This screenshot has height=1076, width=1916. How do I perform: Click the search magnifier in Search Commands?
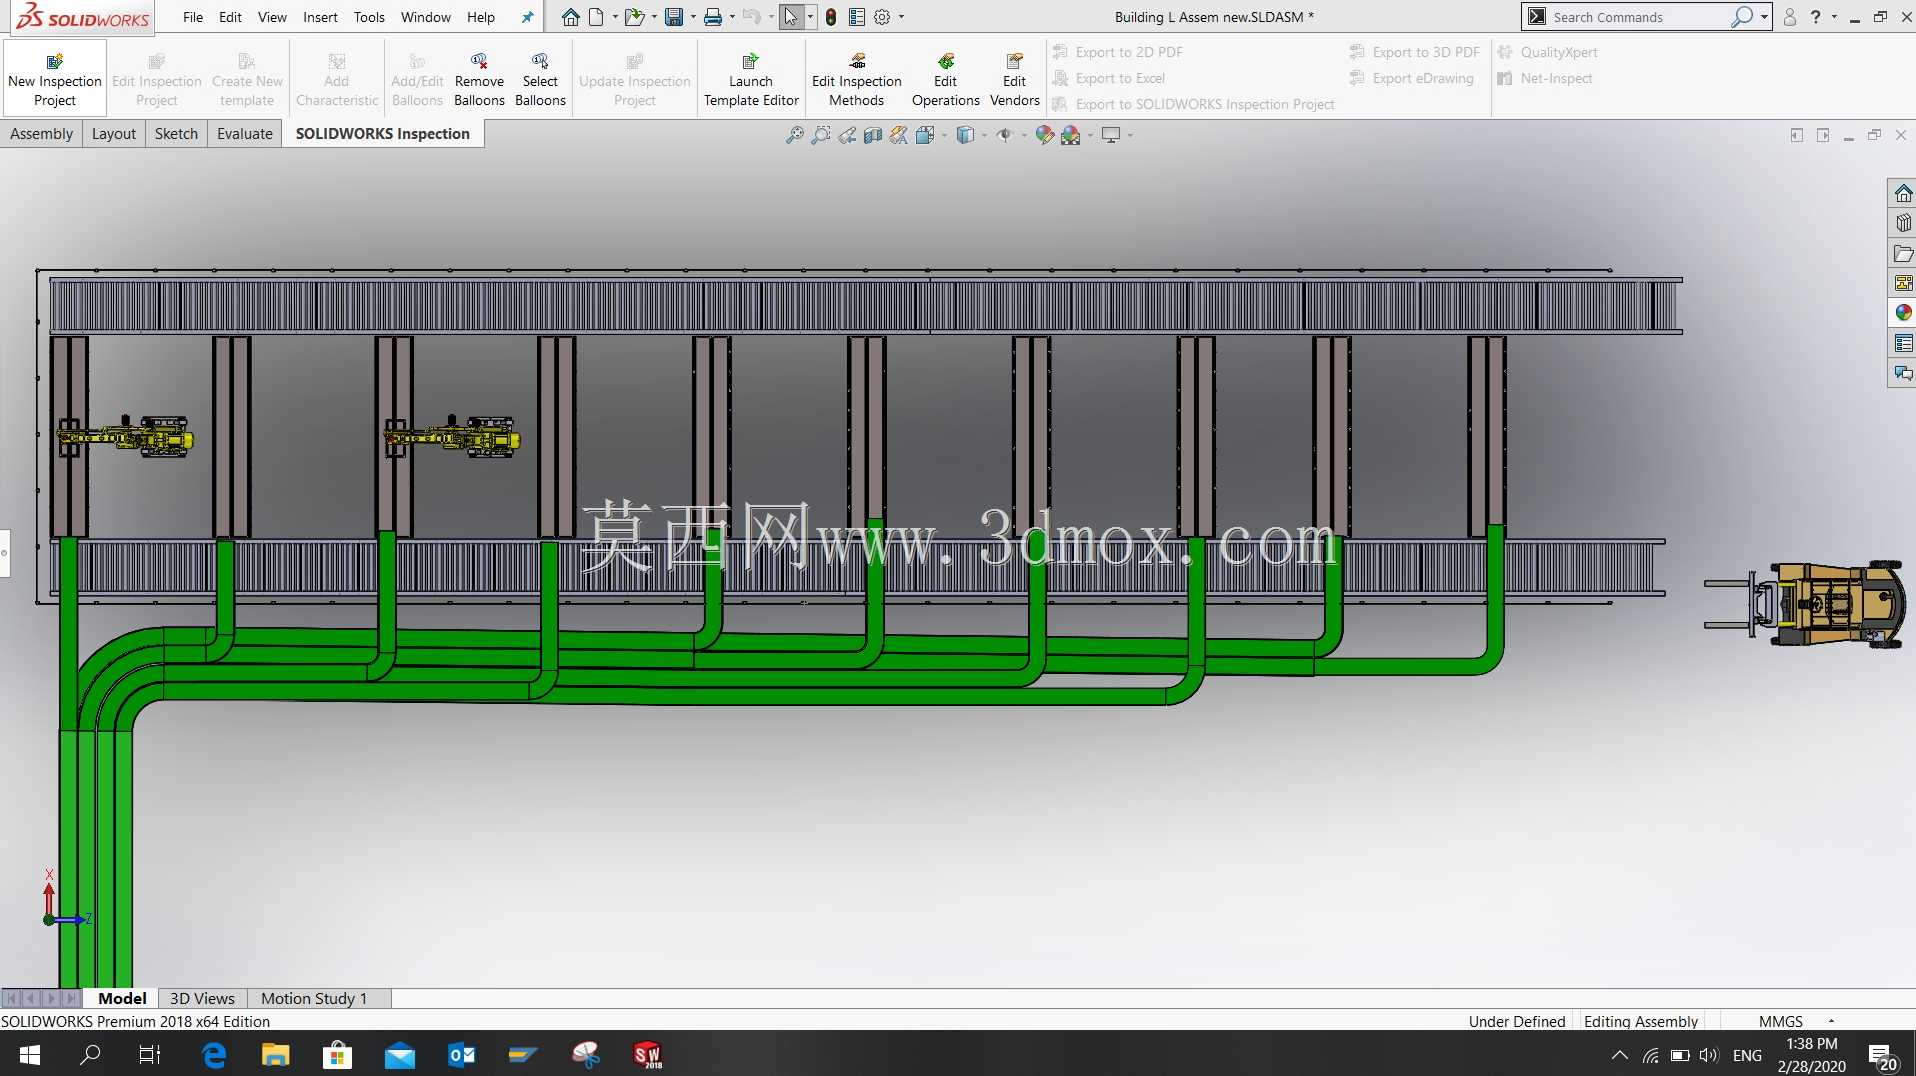coord(1741,17)
